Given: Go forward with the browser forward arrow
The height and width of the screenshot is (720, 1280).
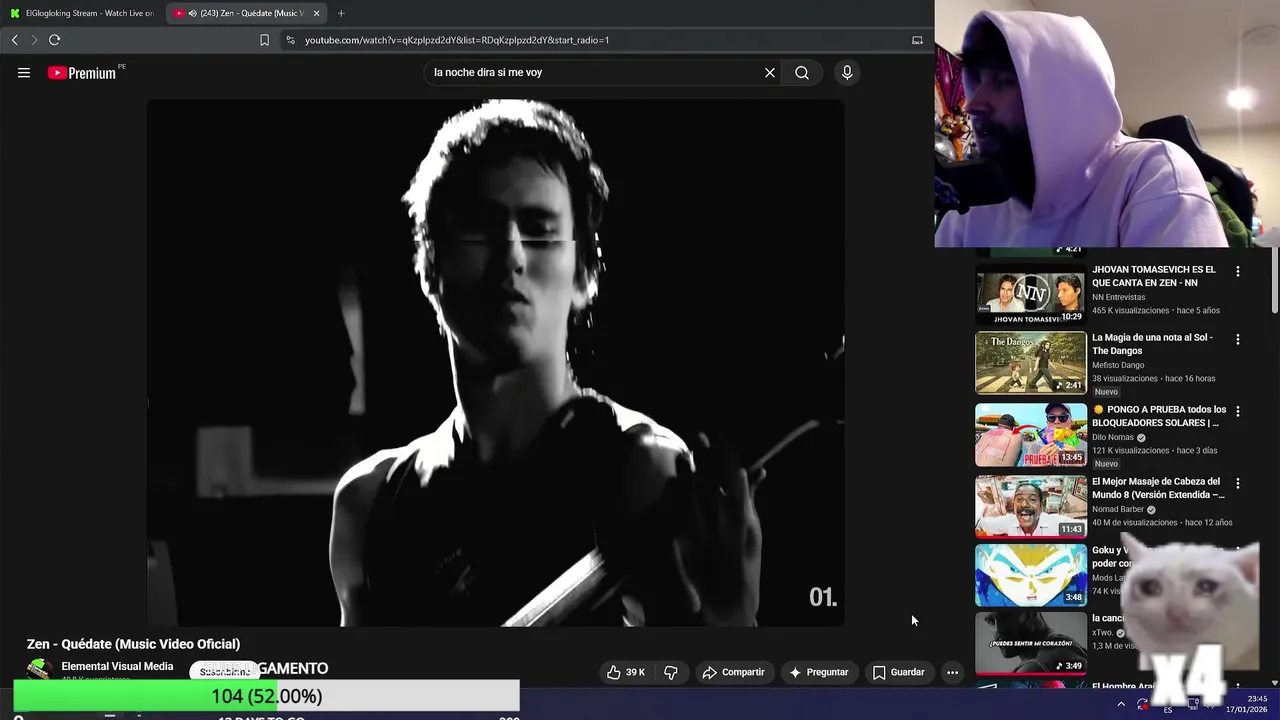Looking at the screenshot, I should coord(34,40).
